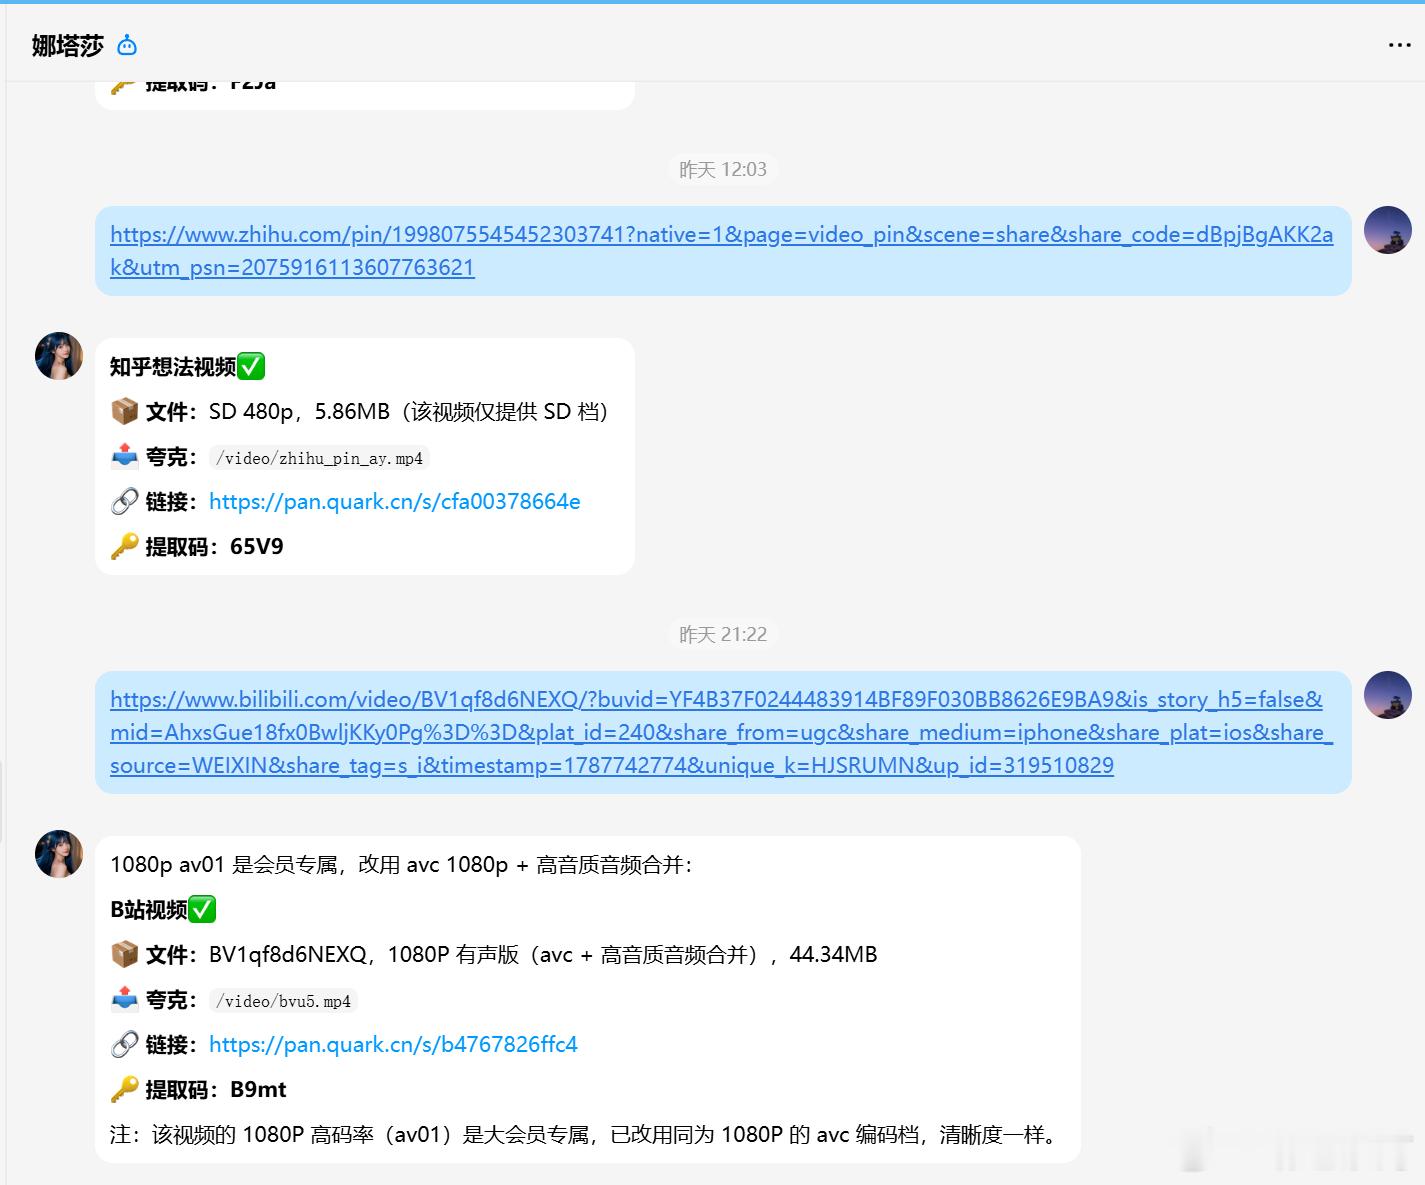Click the chain icon beside cfa00378664e link
1425x1185 pixels.
(124, 502)
